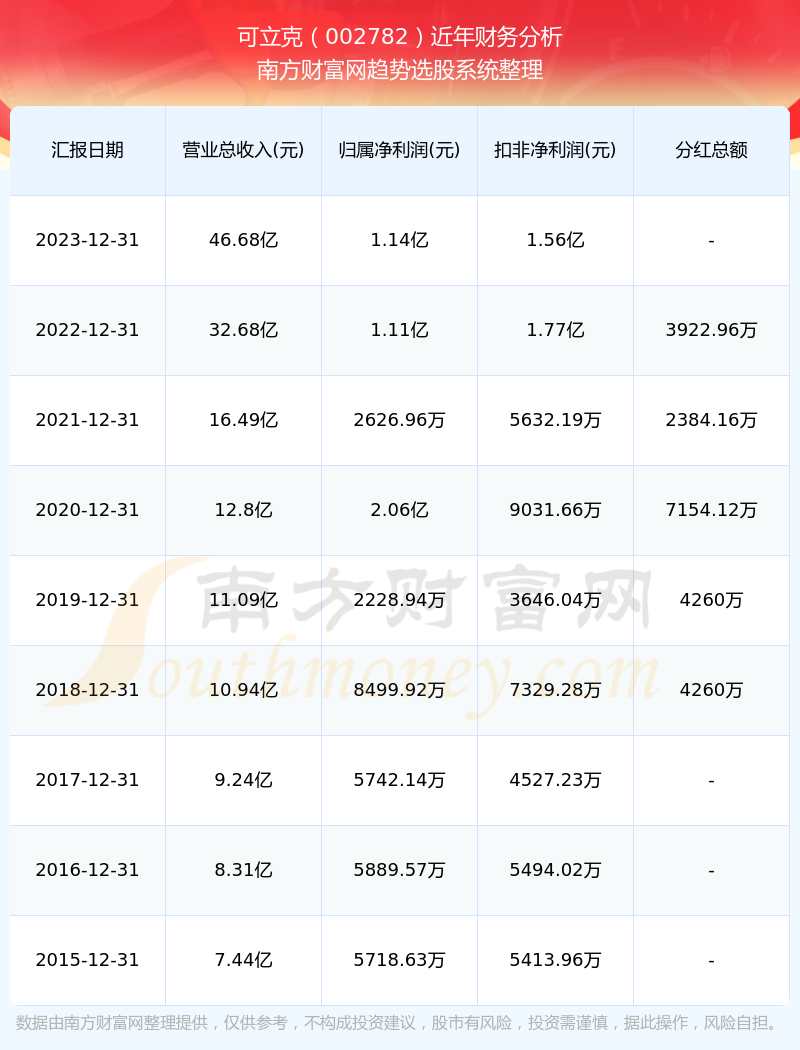Select the cell 1.77亿
800x1050 pixels.
[556, 330]
